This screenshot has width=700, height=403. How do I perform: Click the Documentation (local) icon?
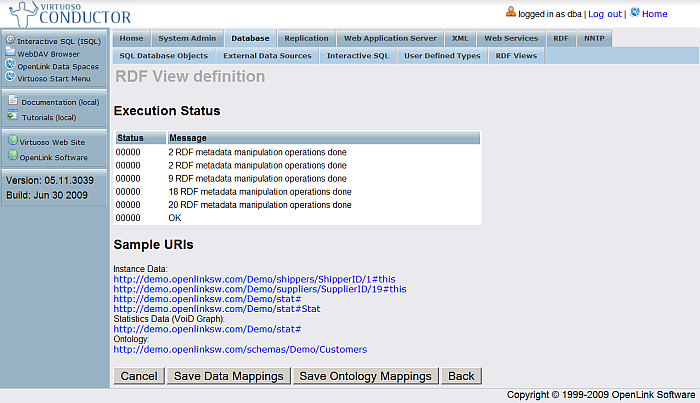click(12, 102)
